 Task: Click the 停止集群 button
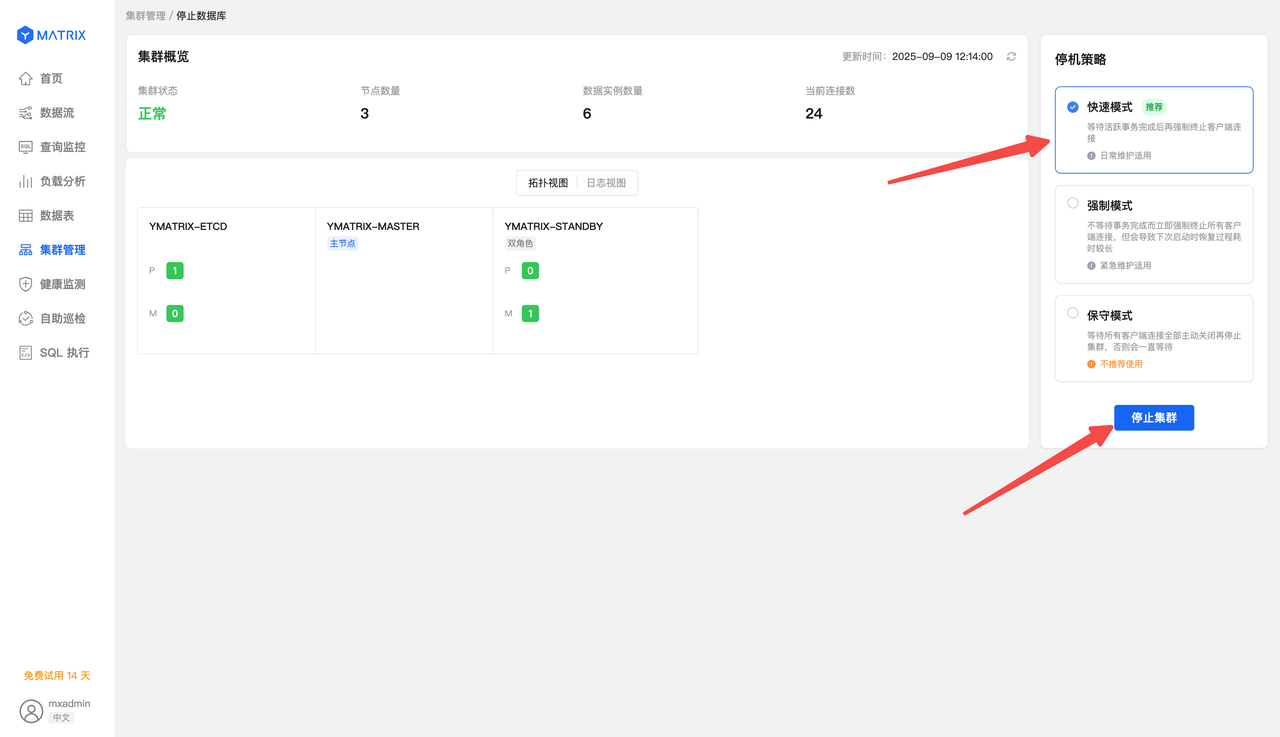1154,418
